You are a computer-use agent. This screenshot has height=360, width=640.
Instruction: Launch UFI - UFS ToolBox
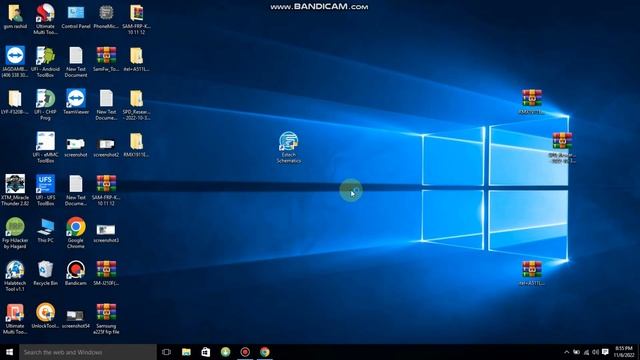(45, 190)
